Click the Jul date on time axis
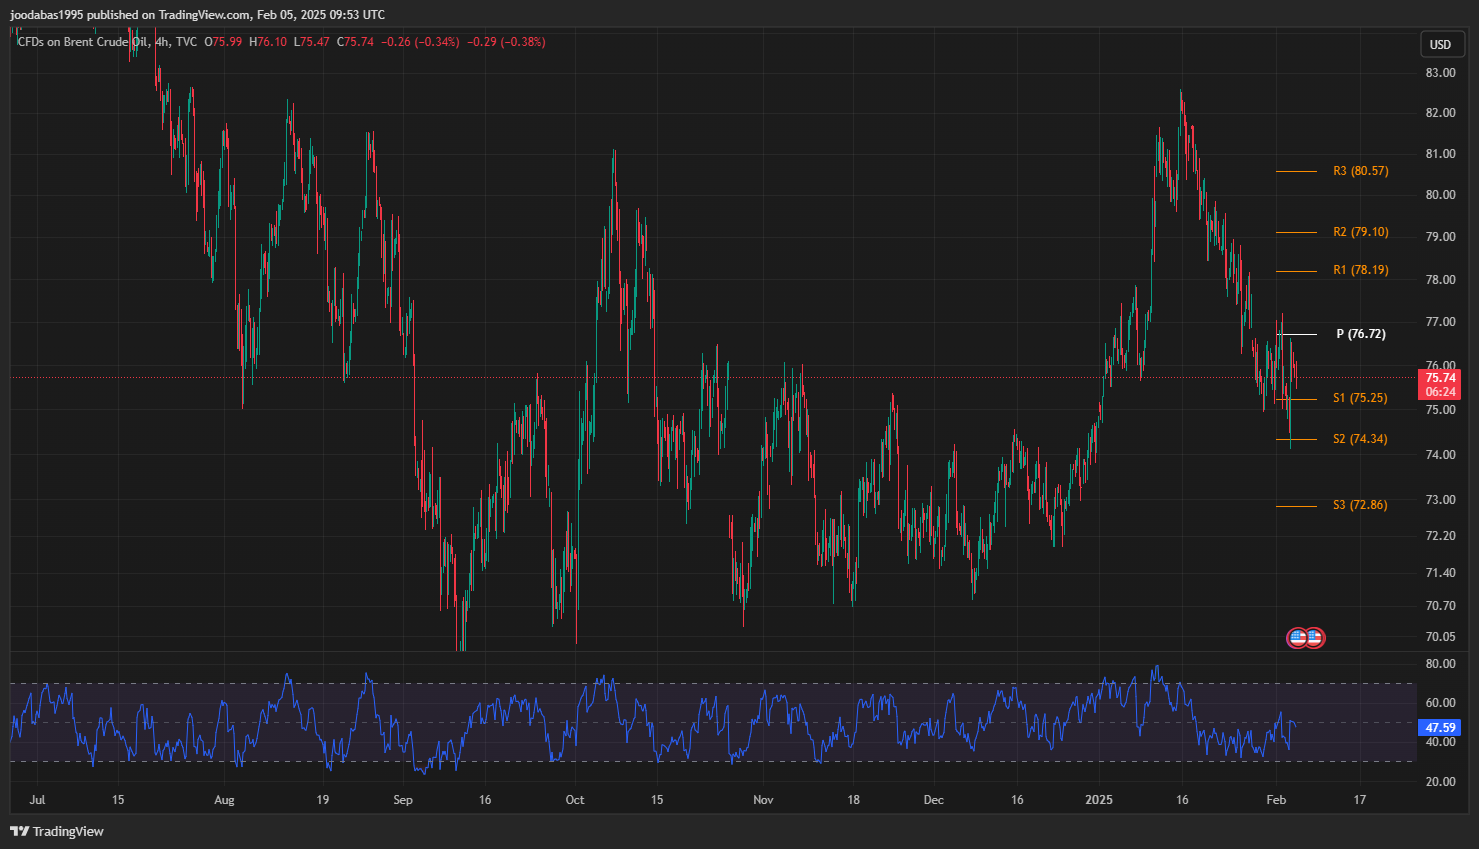1479x849 pixels. (x=37, y=800)
